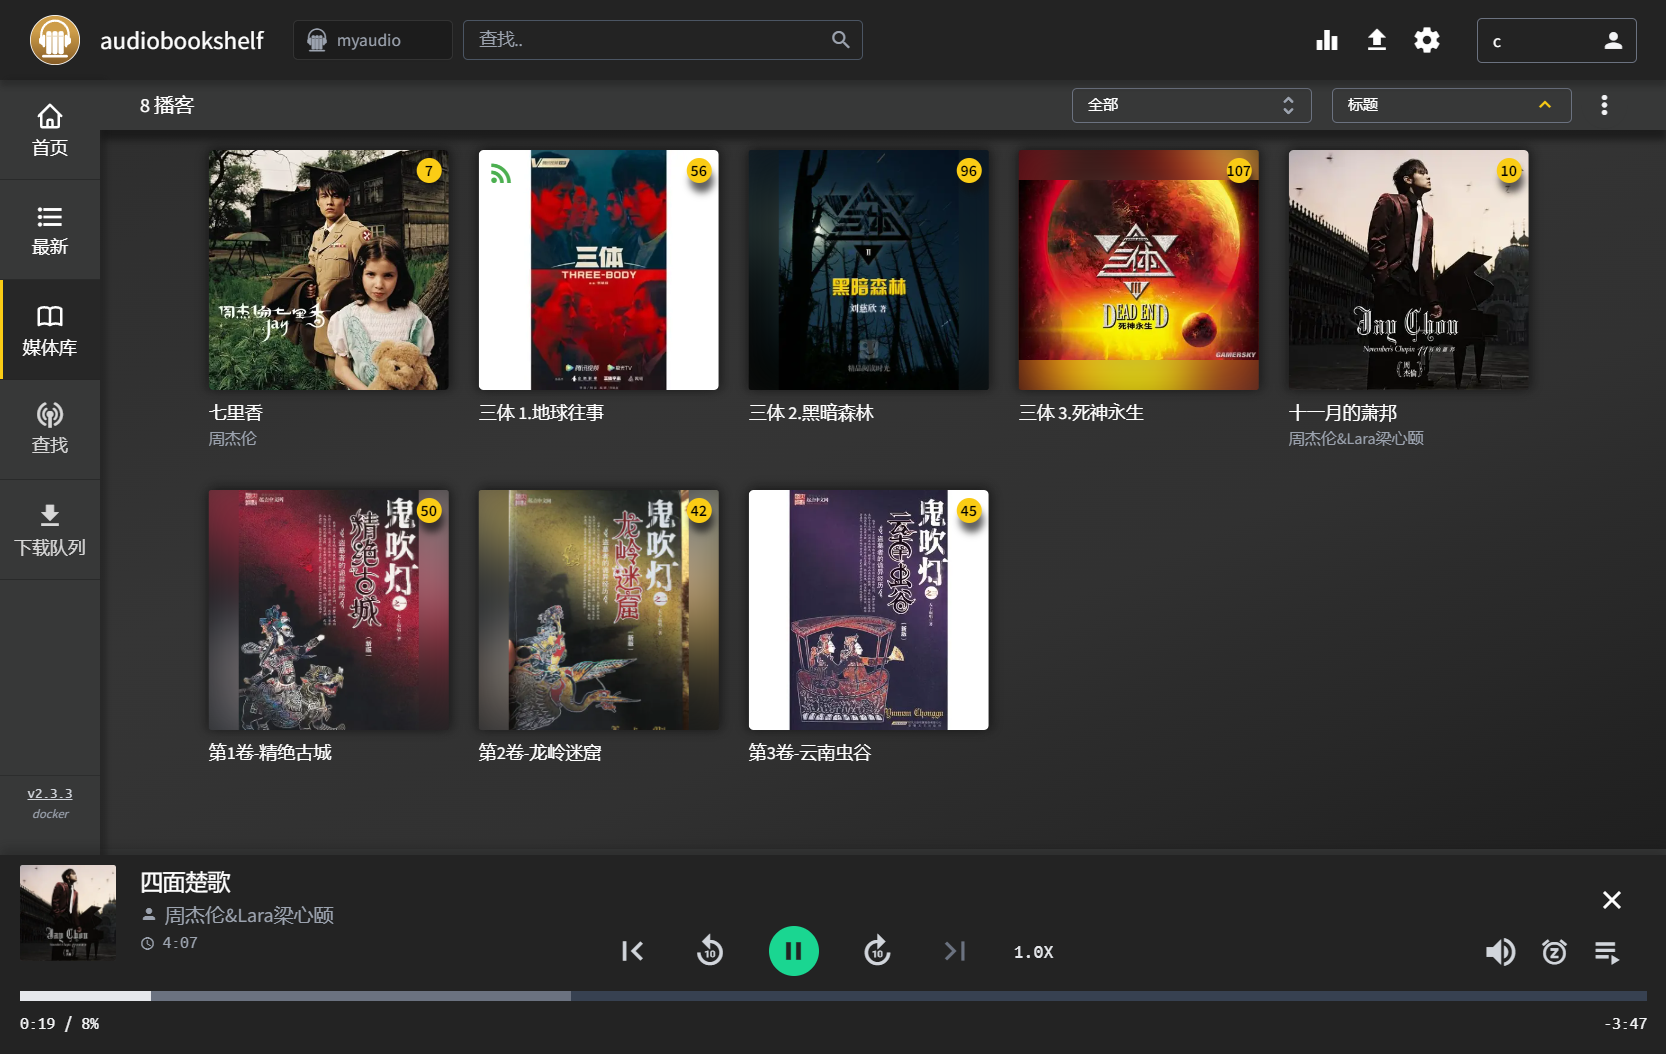
Task: Open the player queue icon
Action: (1607, 952)
